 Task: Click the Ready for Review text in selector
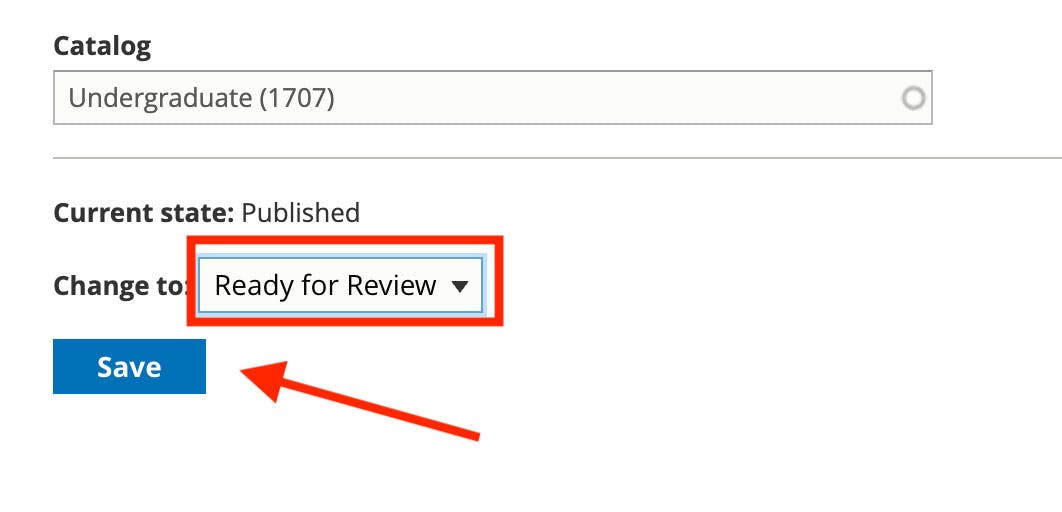[x=325, y=286]
